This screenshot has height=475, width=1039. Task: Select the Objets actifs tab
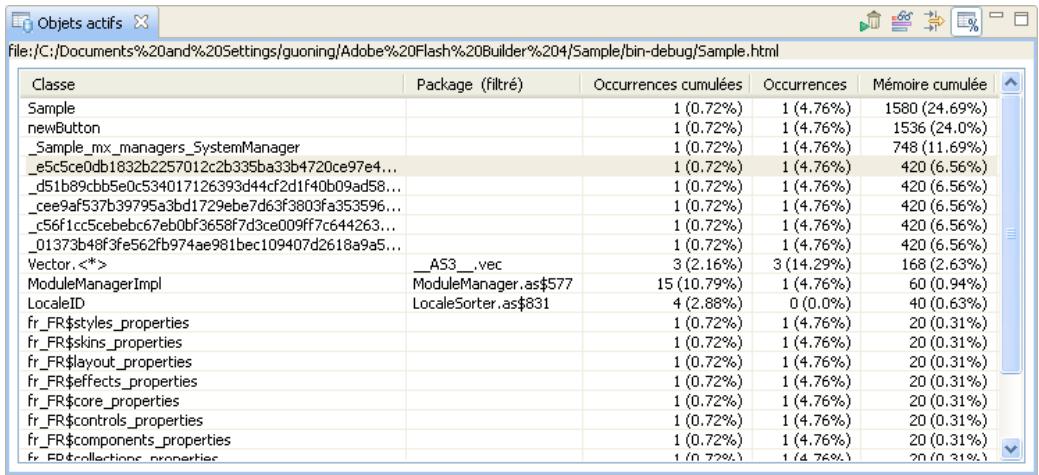[80, 23]
